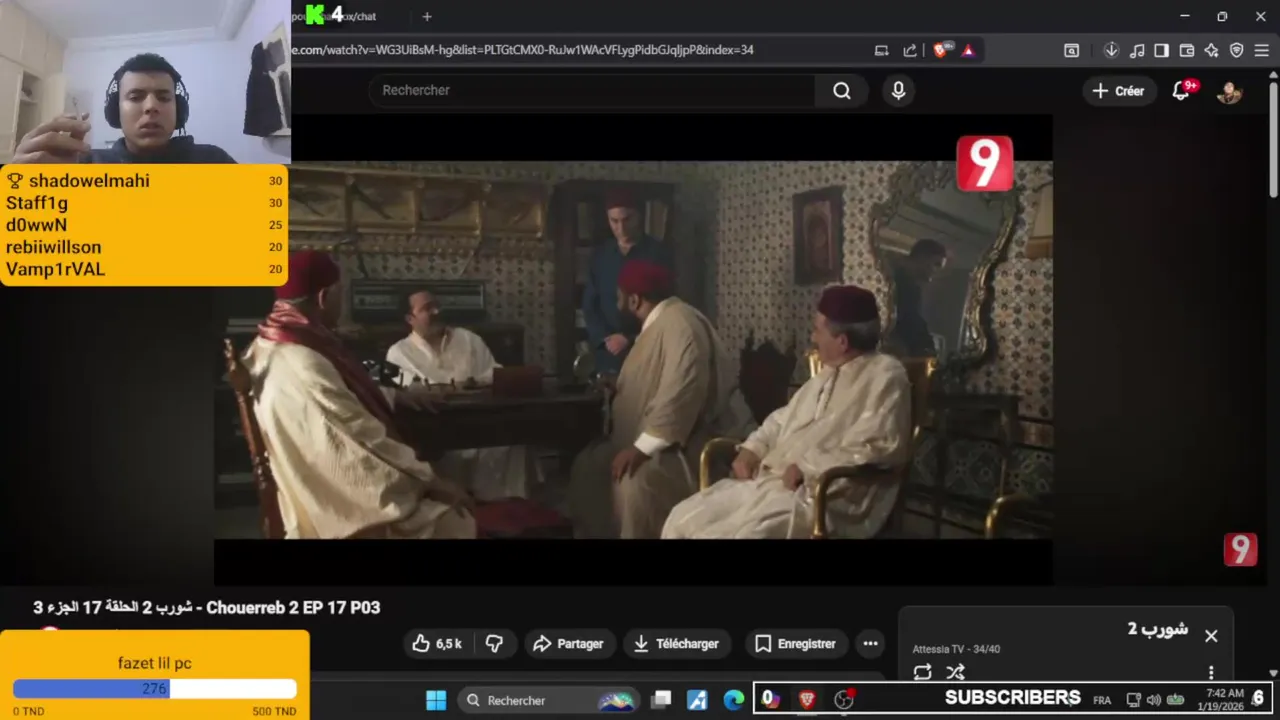
Task: Open the network tray icon
Action: click(1133, 700)
